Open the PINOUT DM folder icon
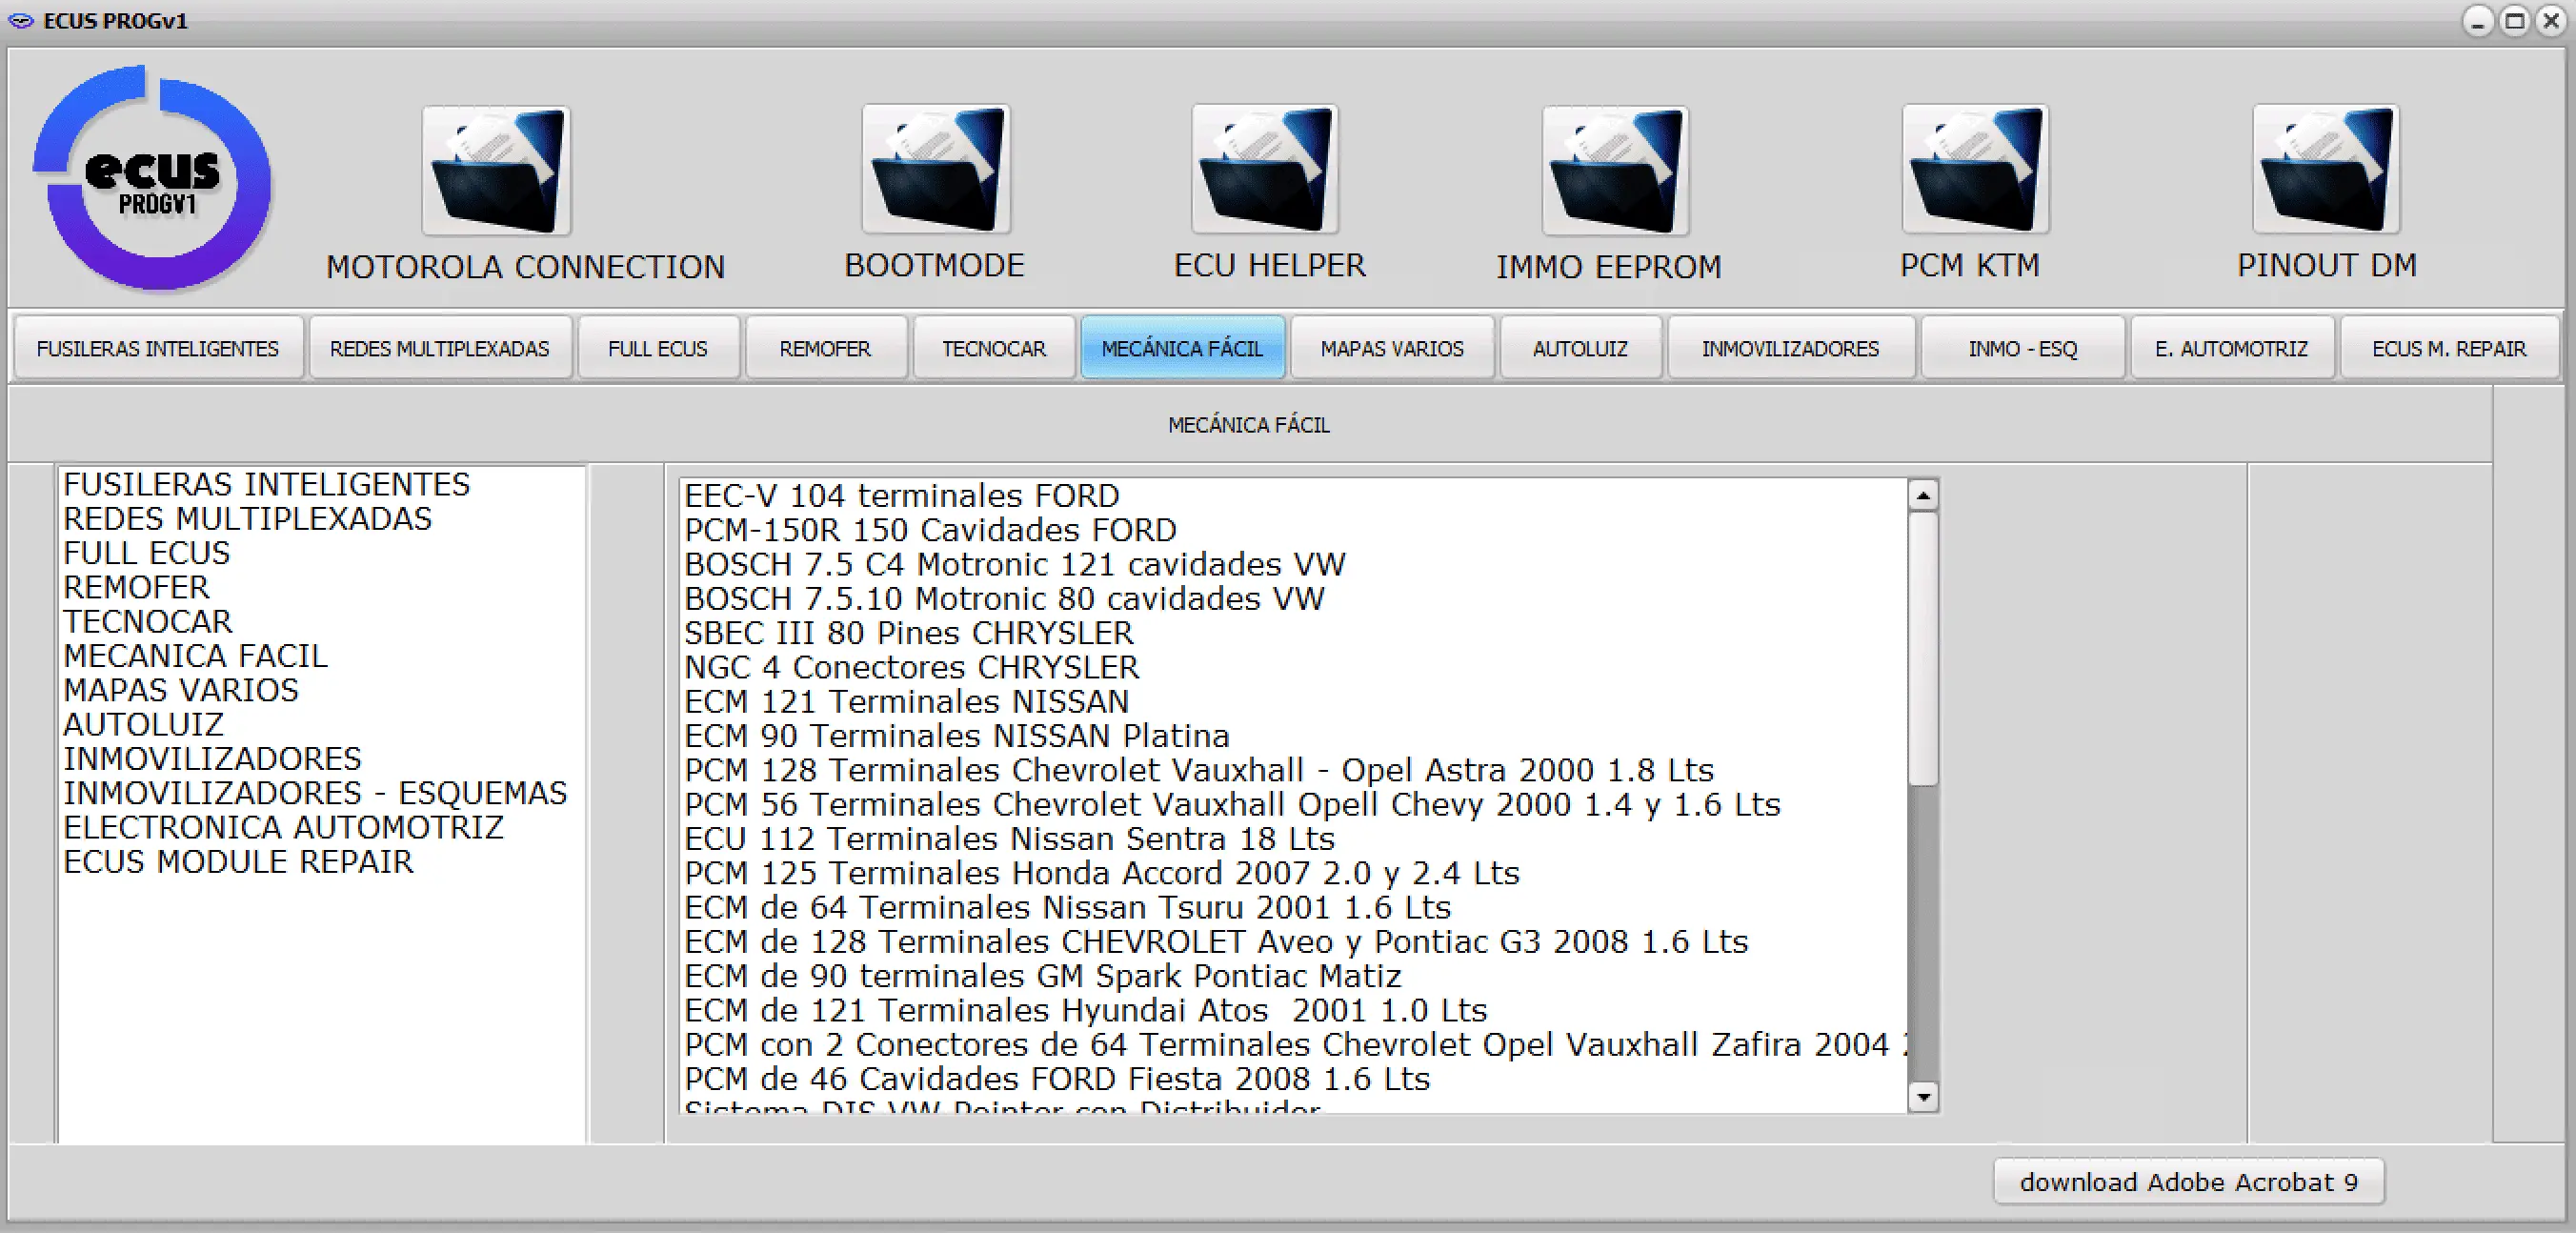The image size is (2576, 1233). [2326, 170]
